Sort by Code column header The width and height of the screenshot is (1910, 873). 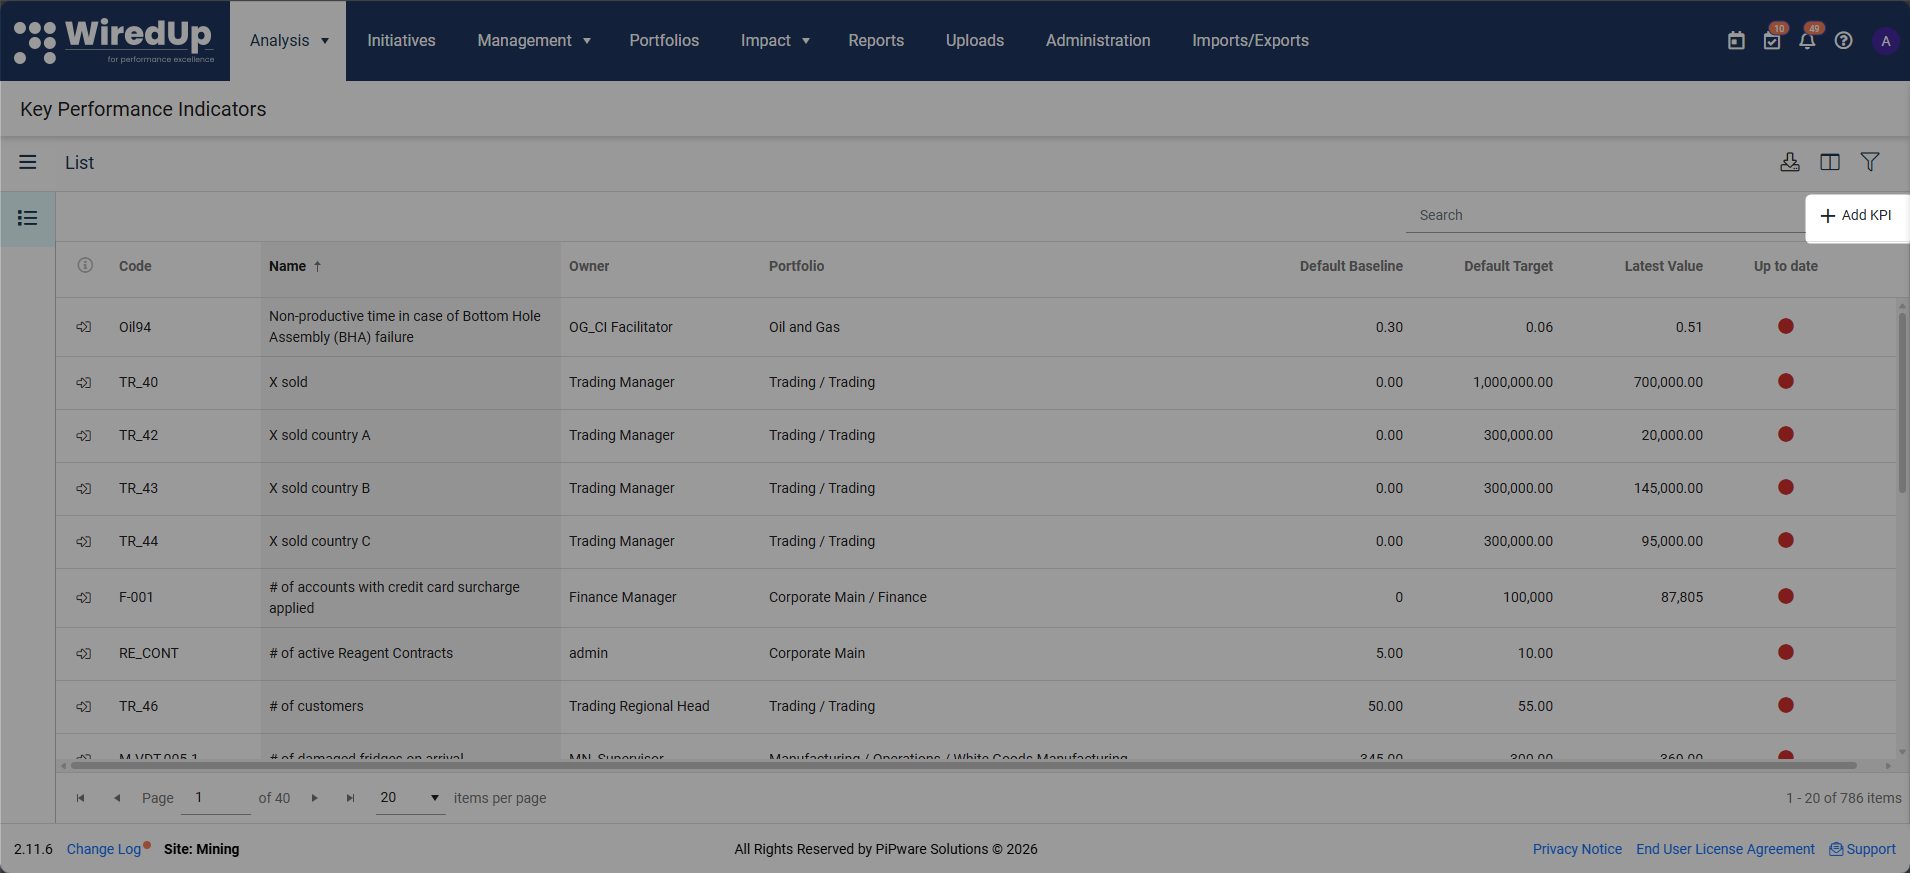135,266
